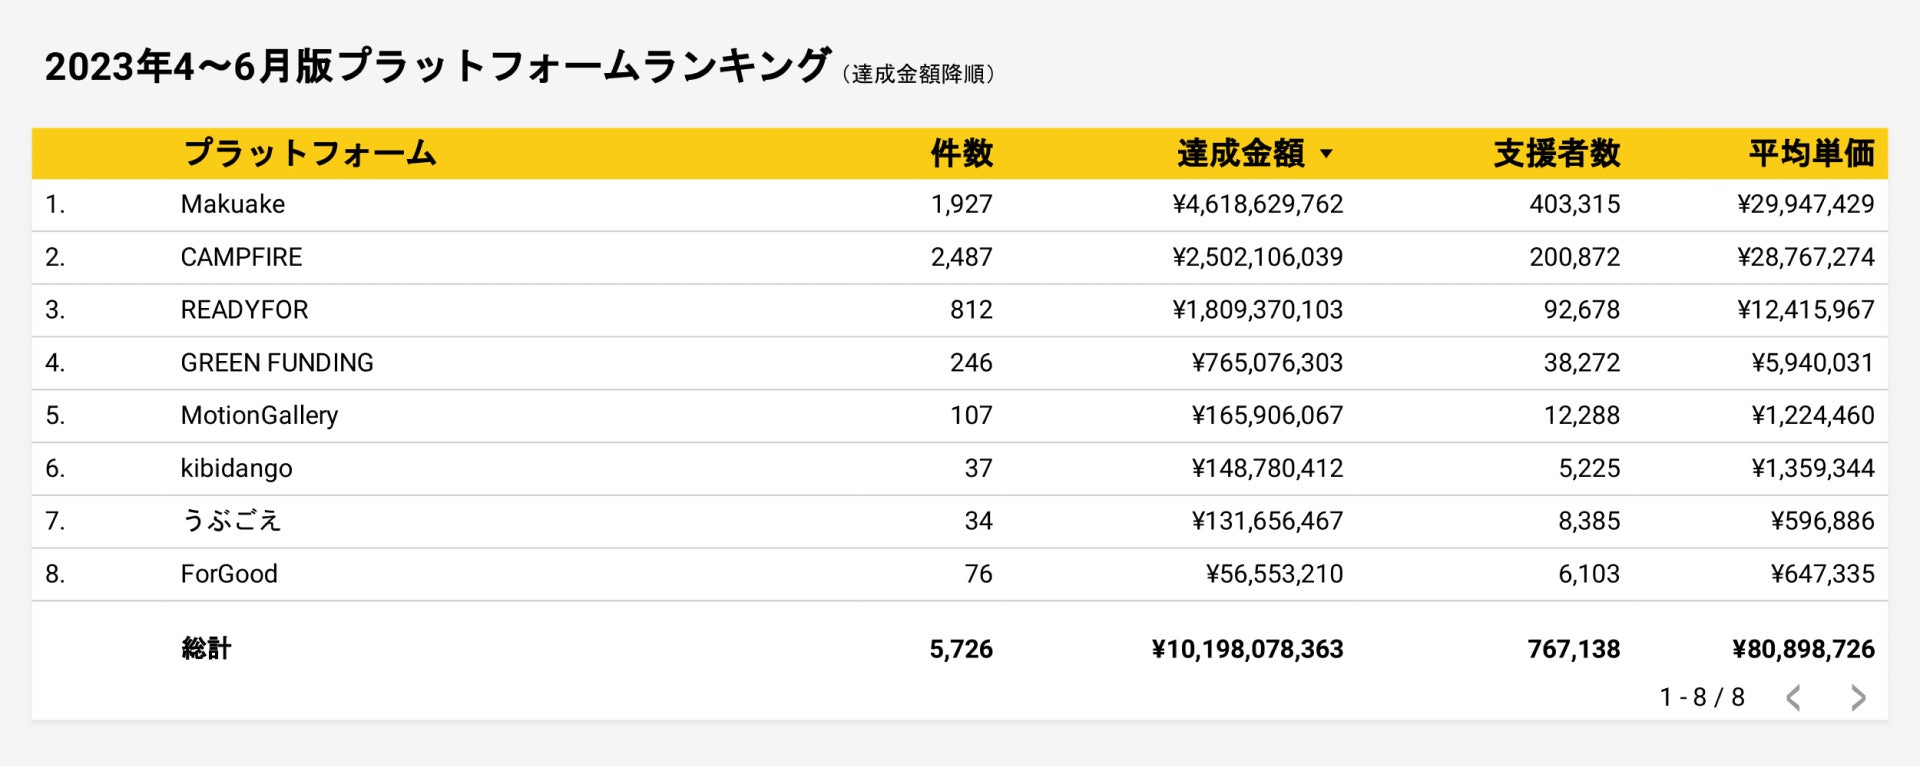Screen dimensions: 1920x766
Task: Click the kibidango platform cell
Action: pyautogui.click(x=236, y=468)
